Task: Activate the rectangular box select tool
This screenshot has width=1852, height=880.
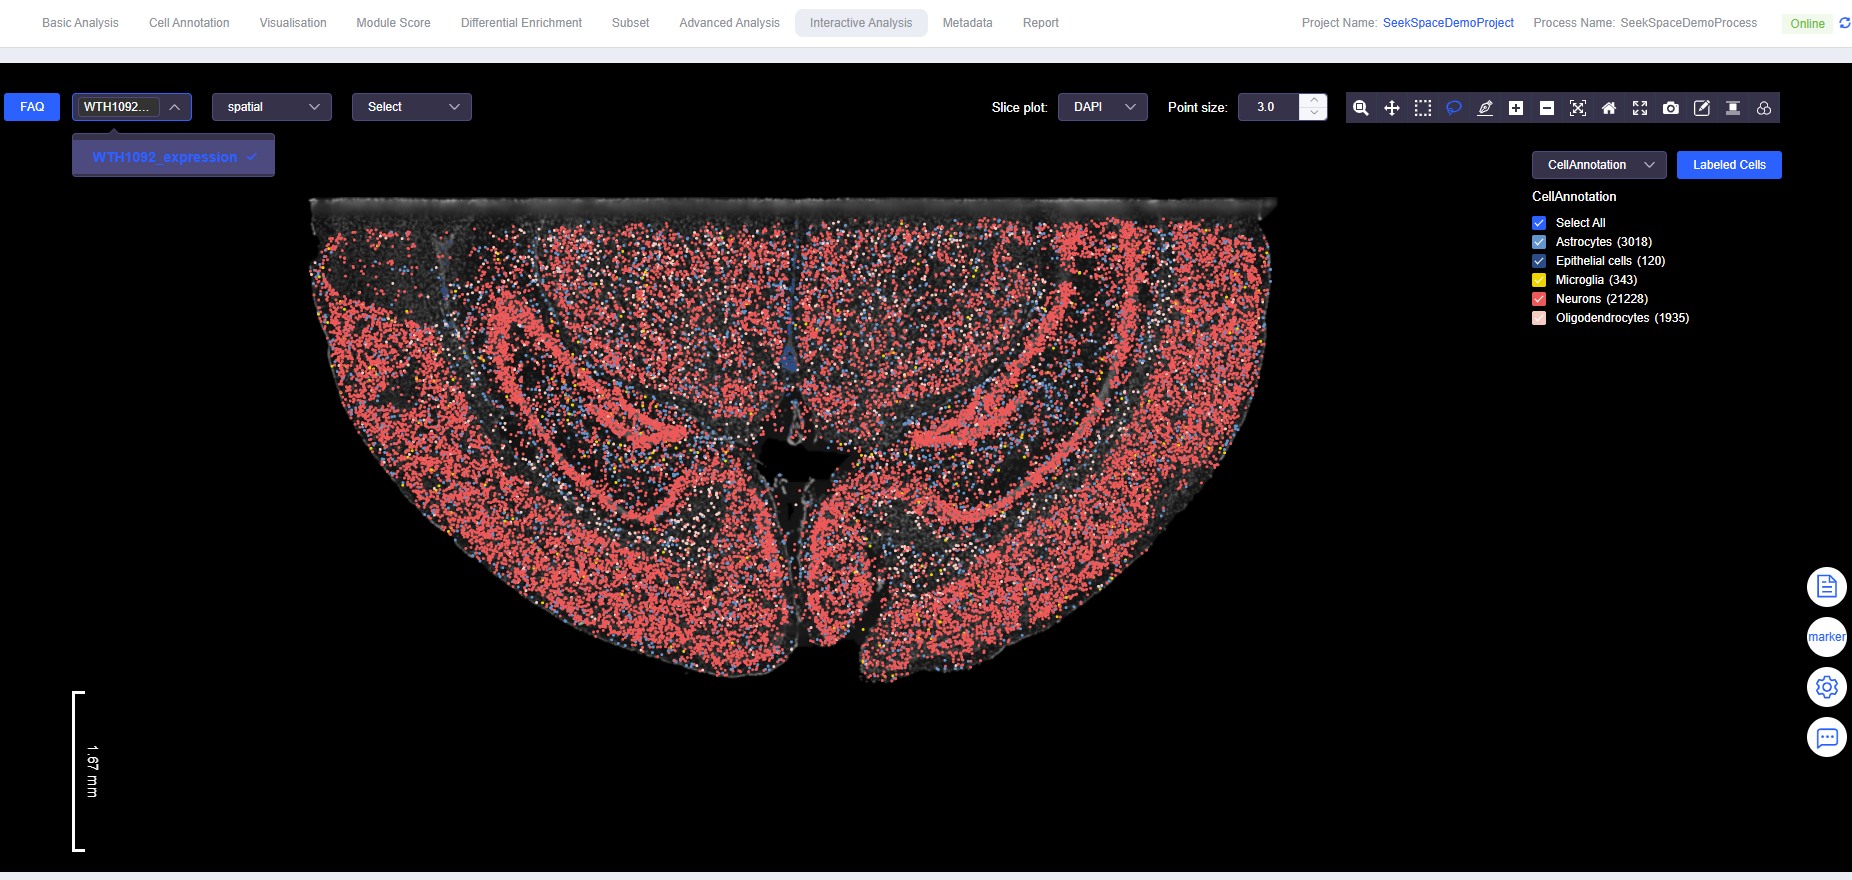Action: coord(1423,108)
